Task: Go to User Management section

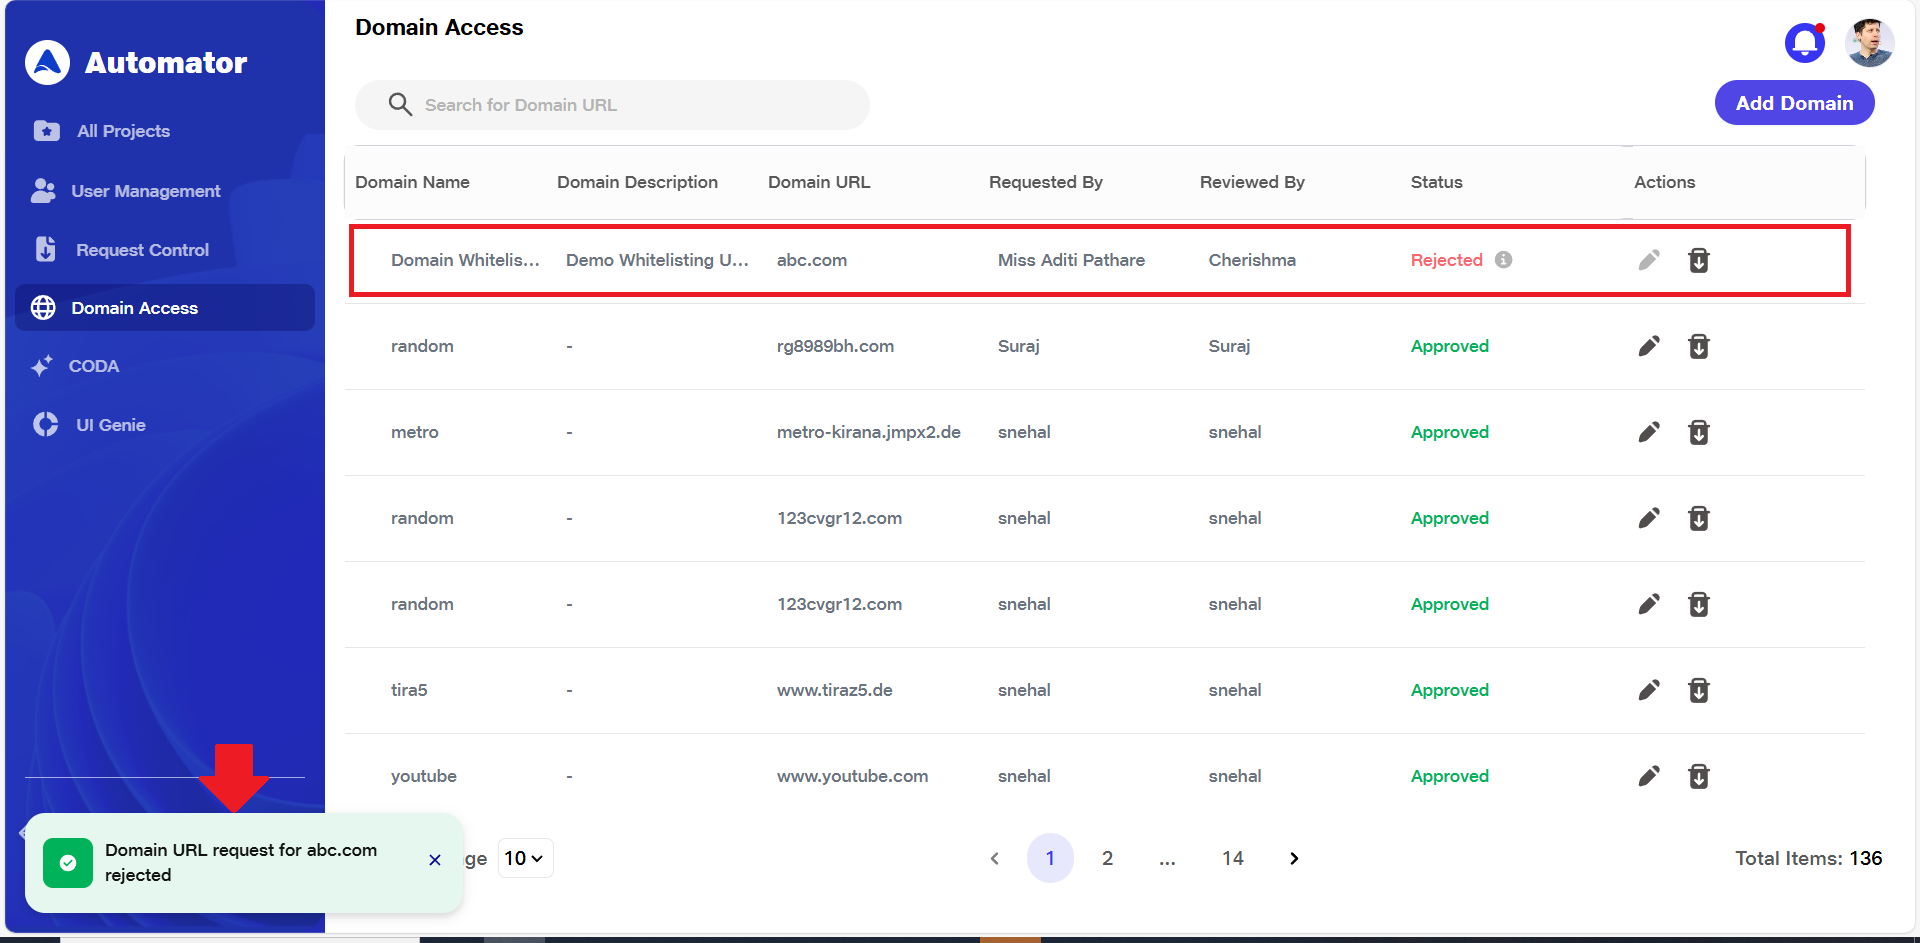Action: 145,191
